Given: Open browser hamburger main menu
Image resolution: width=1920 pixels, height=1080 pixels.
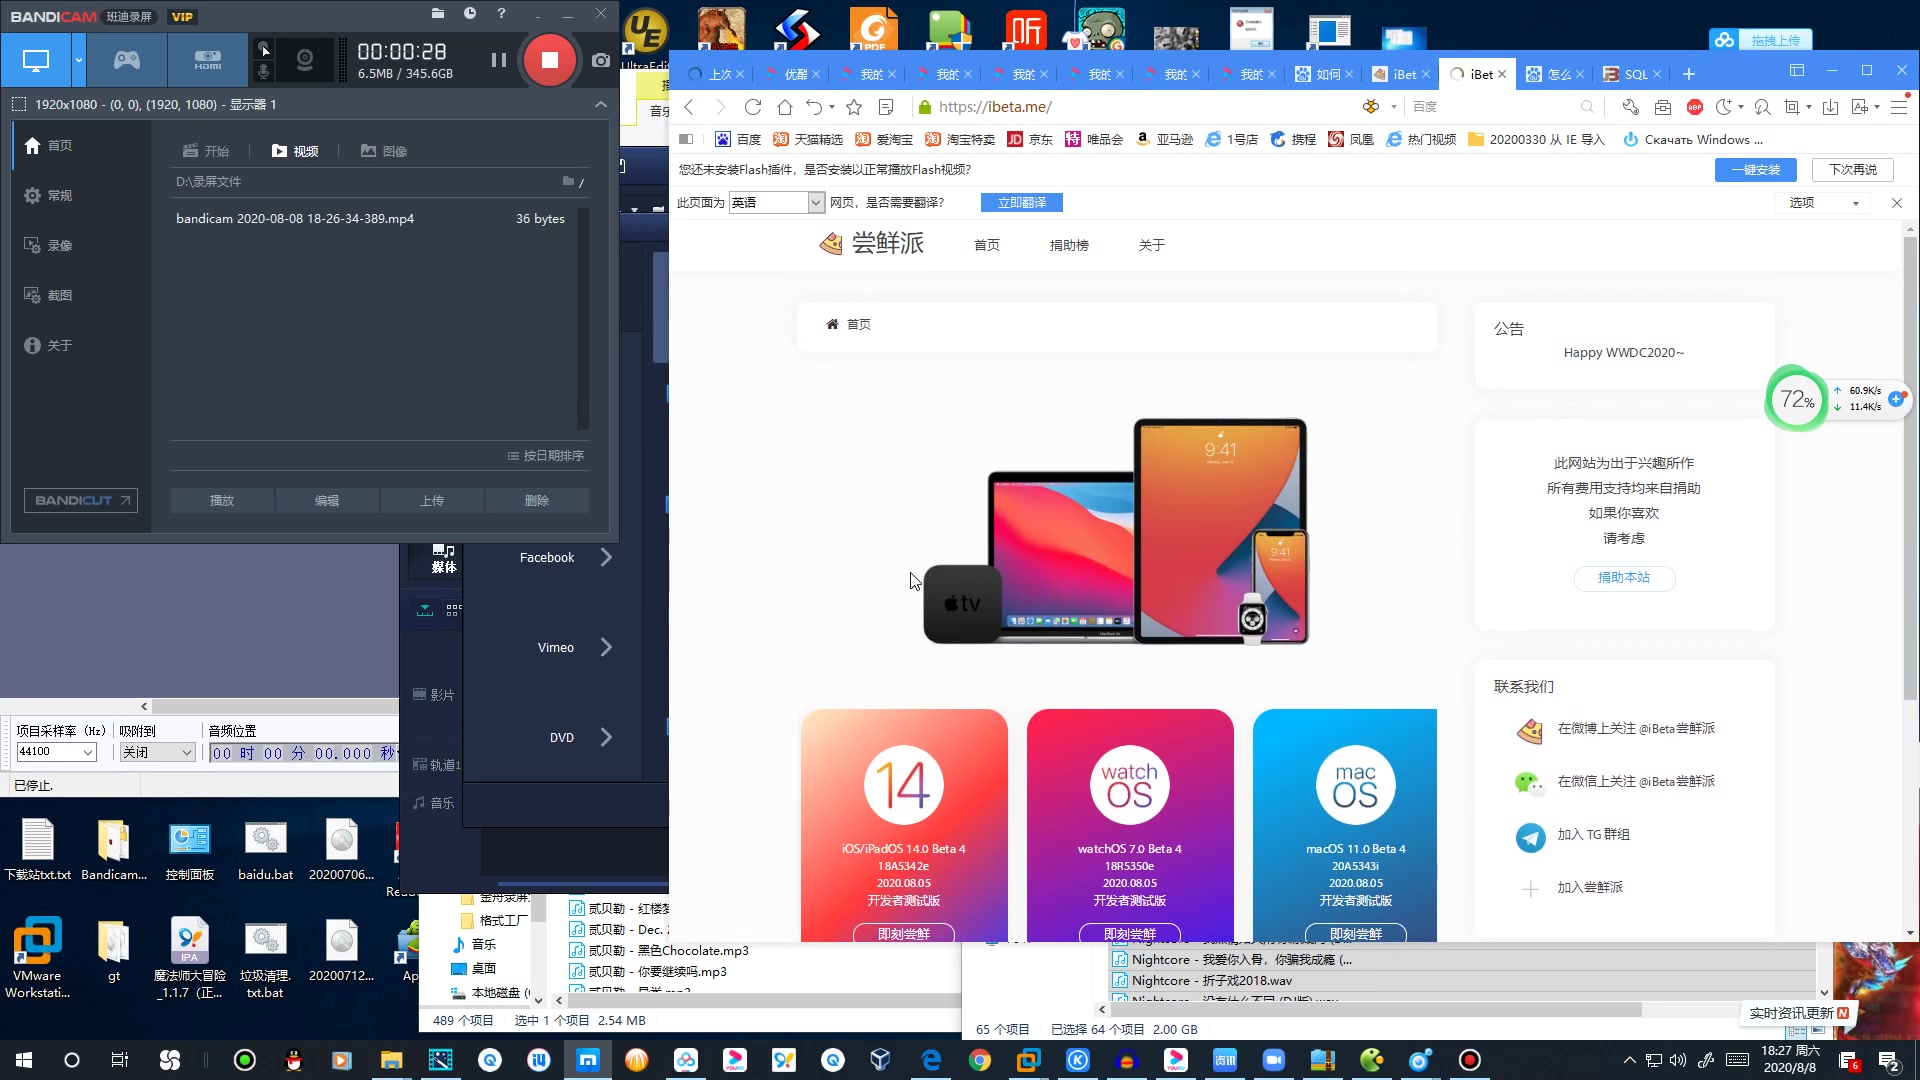Looking at the screenshot, I should point(1899,107).
